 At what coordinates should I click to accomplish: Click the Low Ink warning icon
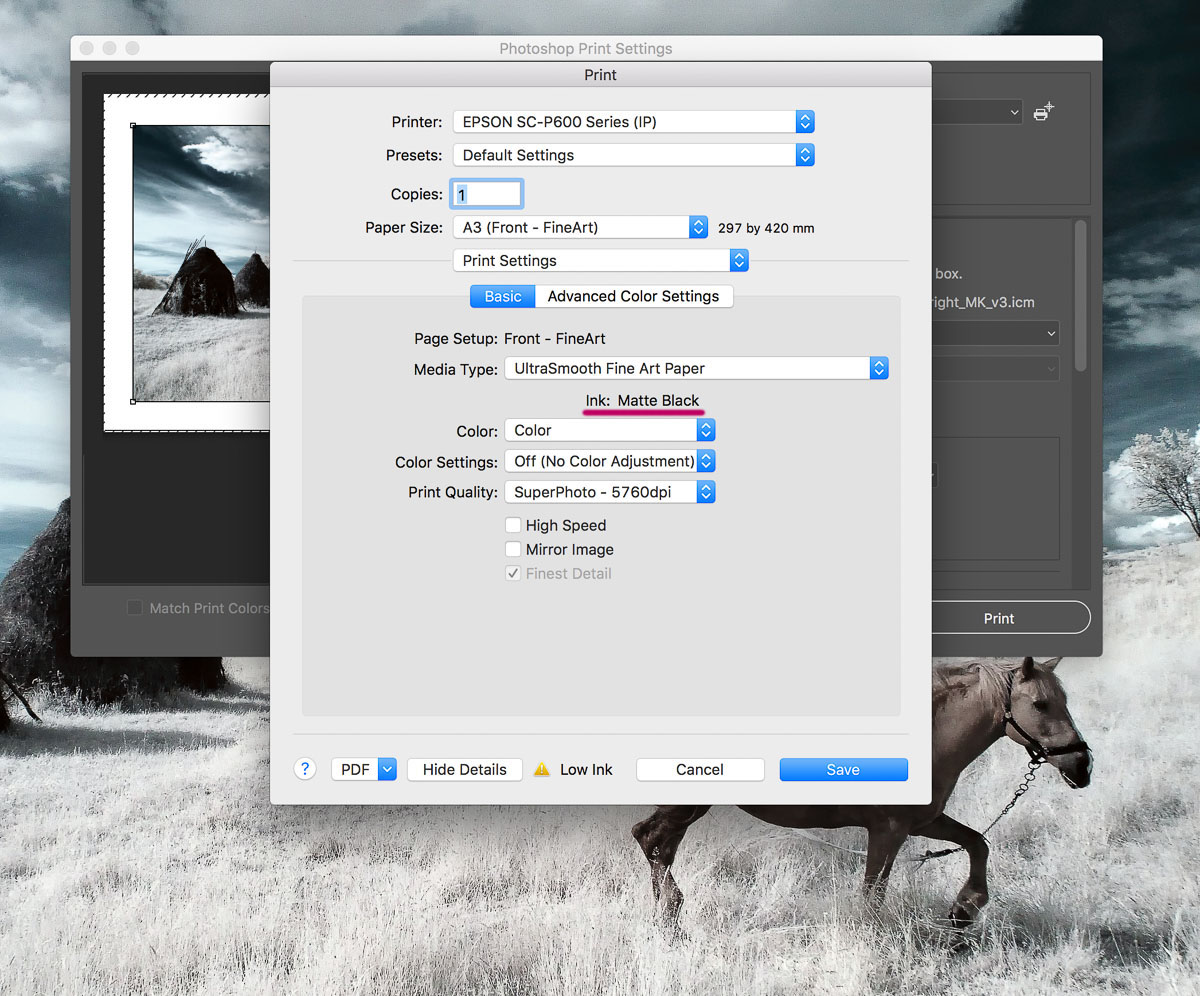(542, 769)
